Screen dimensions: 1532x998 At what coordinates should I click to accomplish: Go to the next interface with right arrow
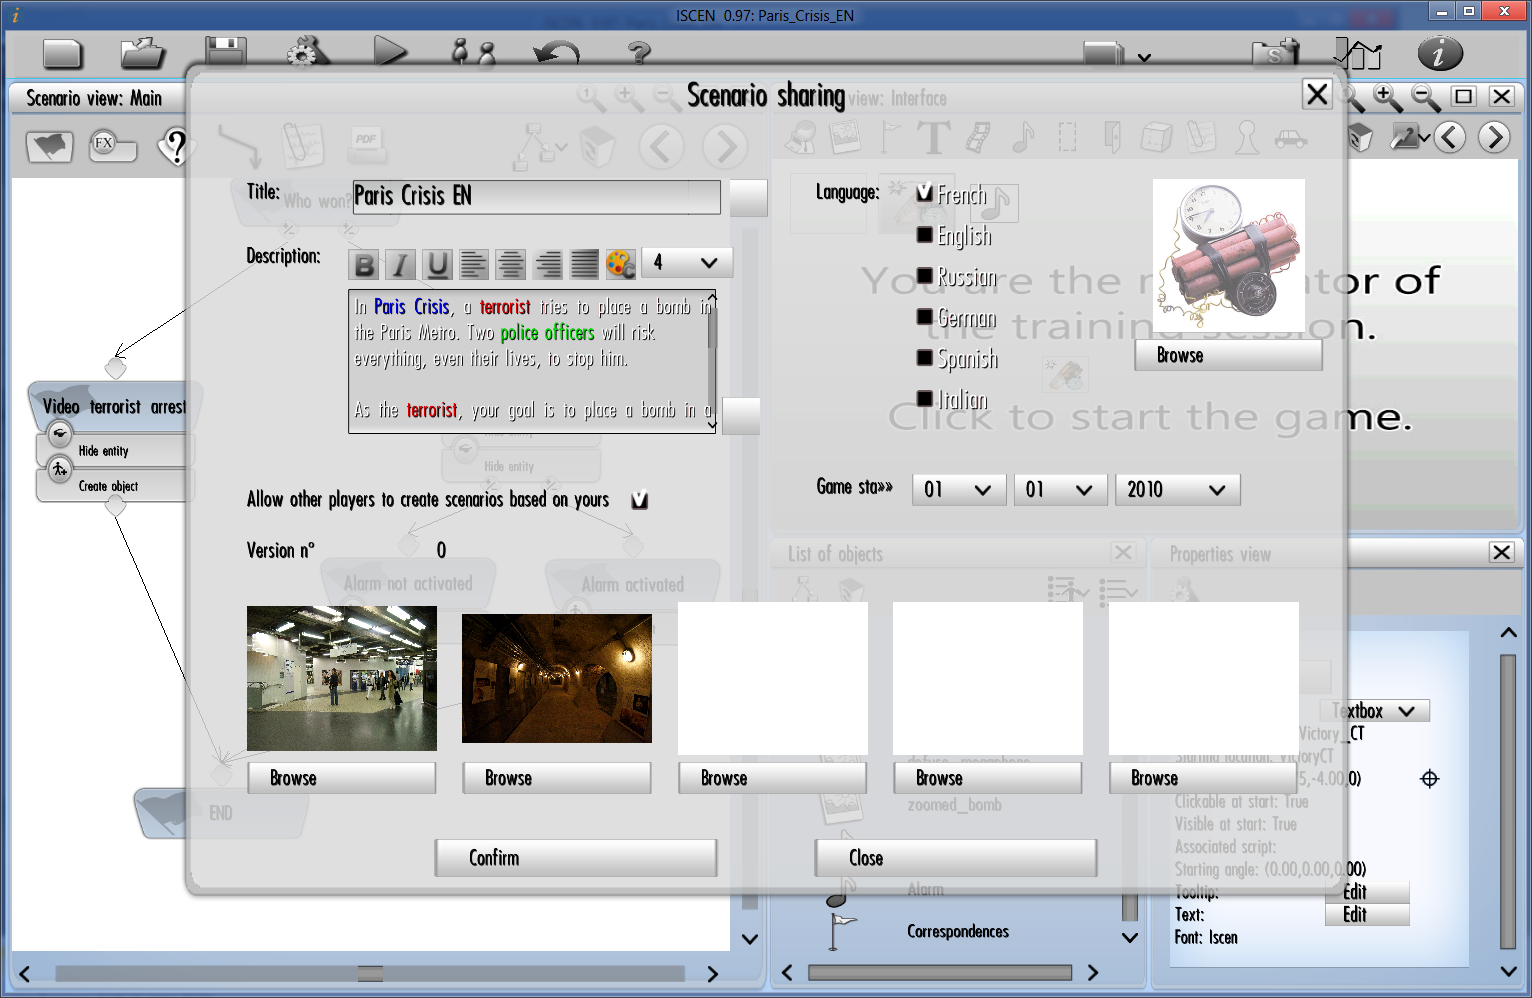[1494, 137]
